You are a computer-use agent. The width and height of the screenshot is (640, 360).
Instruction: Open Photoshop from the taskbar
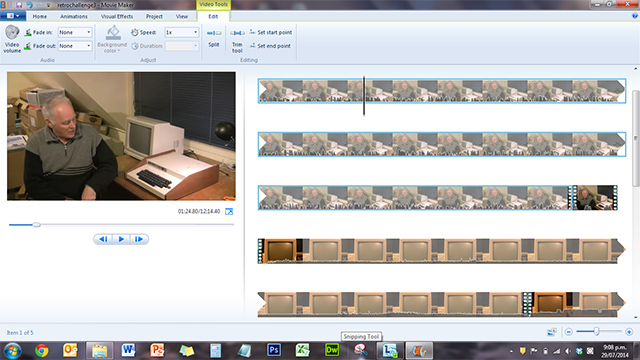click(274, 350)
